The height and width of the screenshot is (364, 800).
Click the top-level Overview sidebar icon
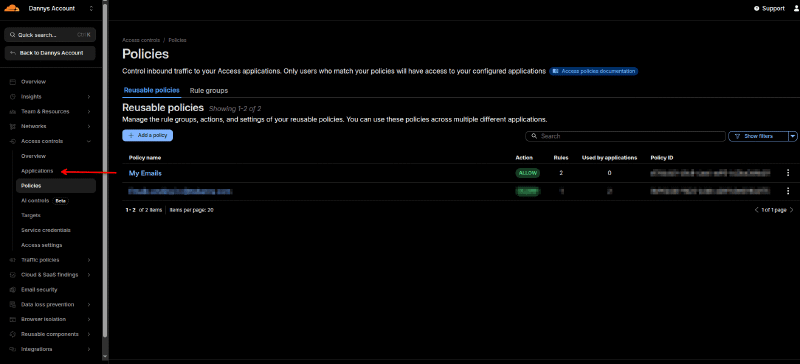[x=12, y=82]
